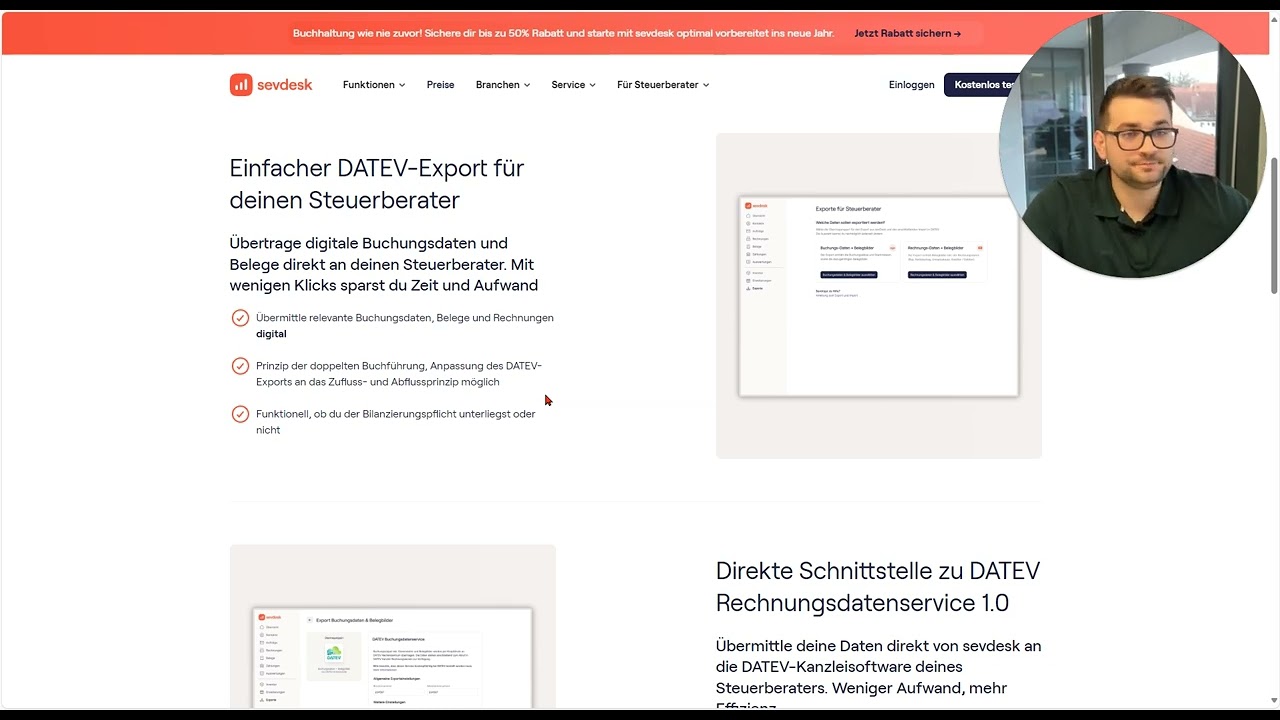
Task: Go to the Preise page
Action: 440,85
